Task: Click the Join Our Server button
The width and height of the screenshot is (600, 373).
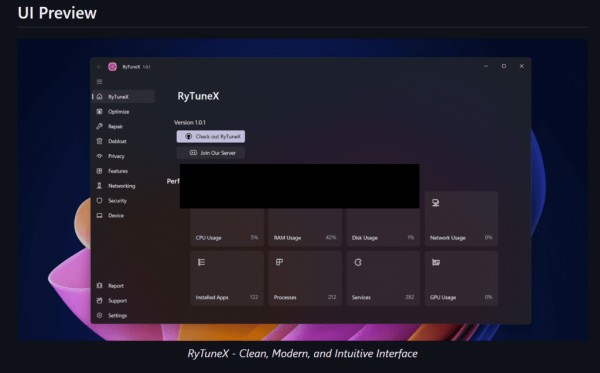Action: click(211, 153)
